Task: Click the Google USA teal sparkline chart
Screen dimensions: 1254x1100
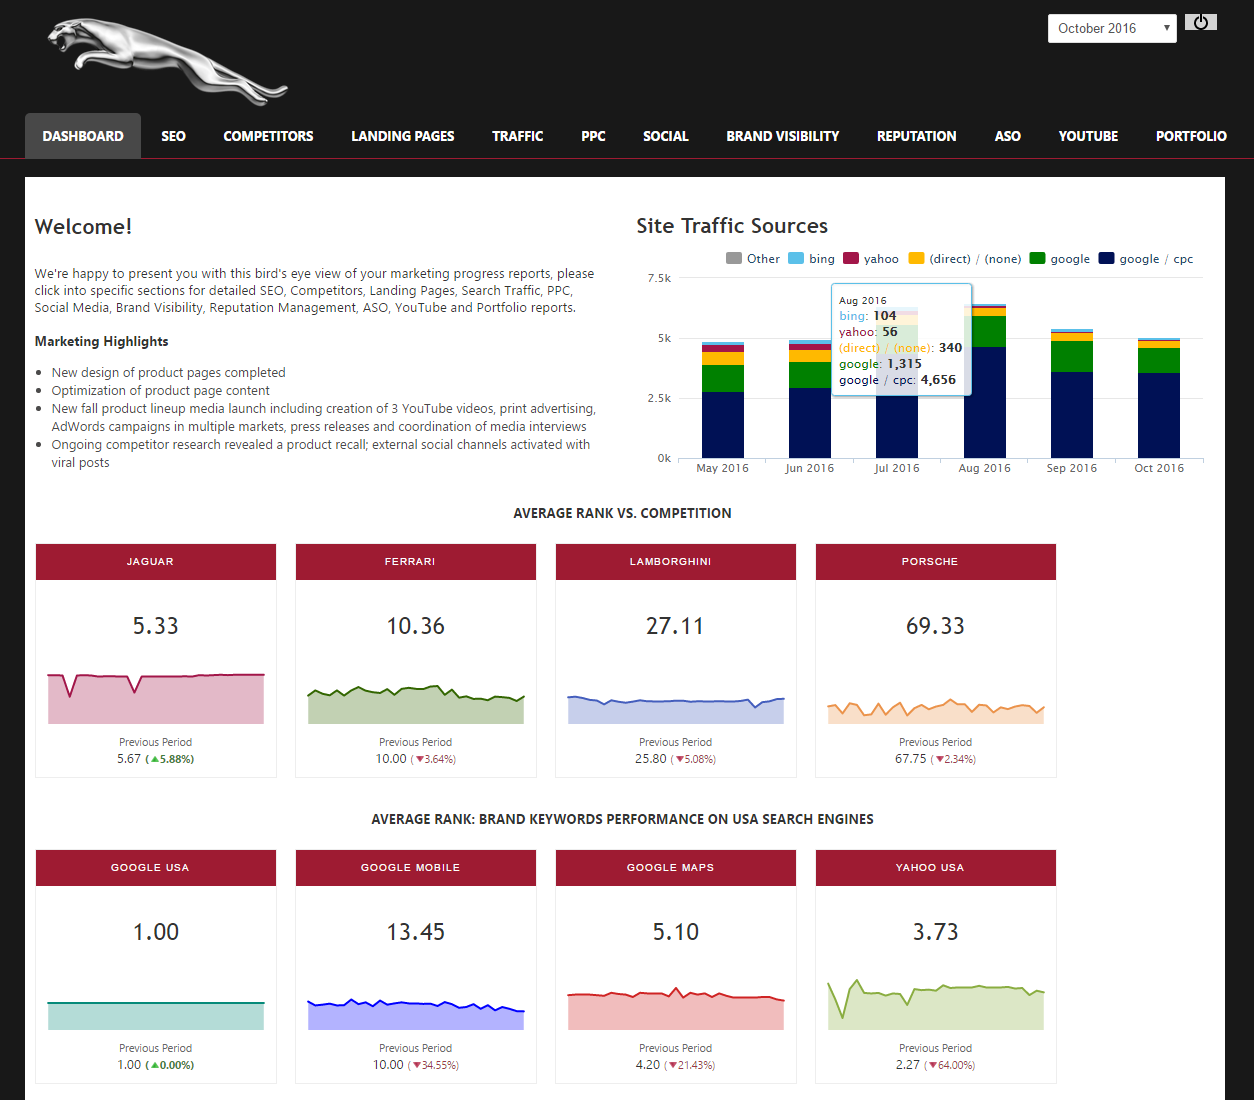Action: coord(156,1015)
